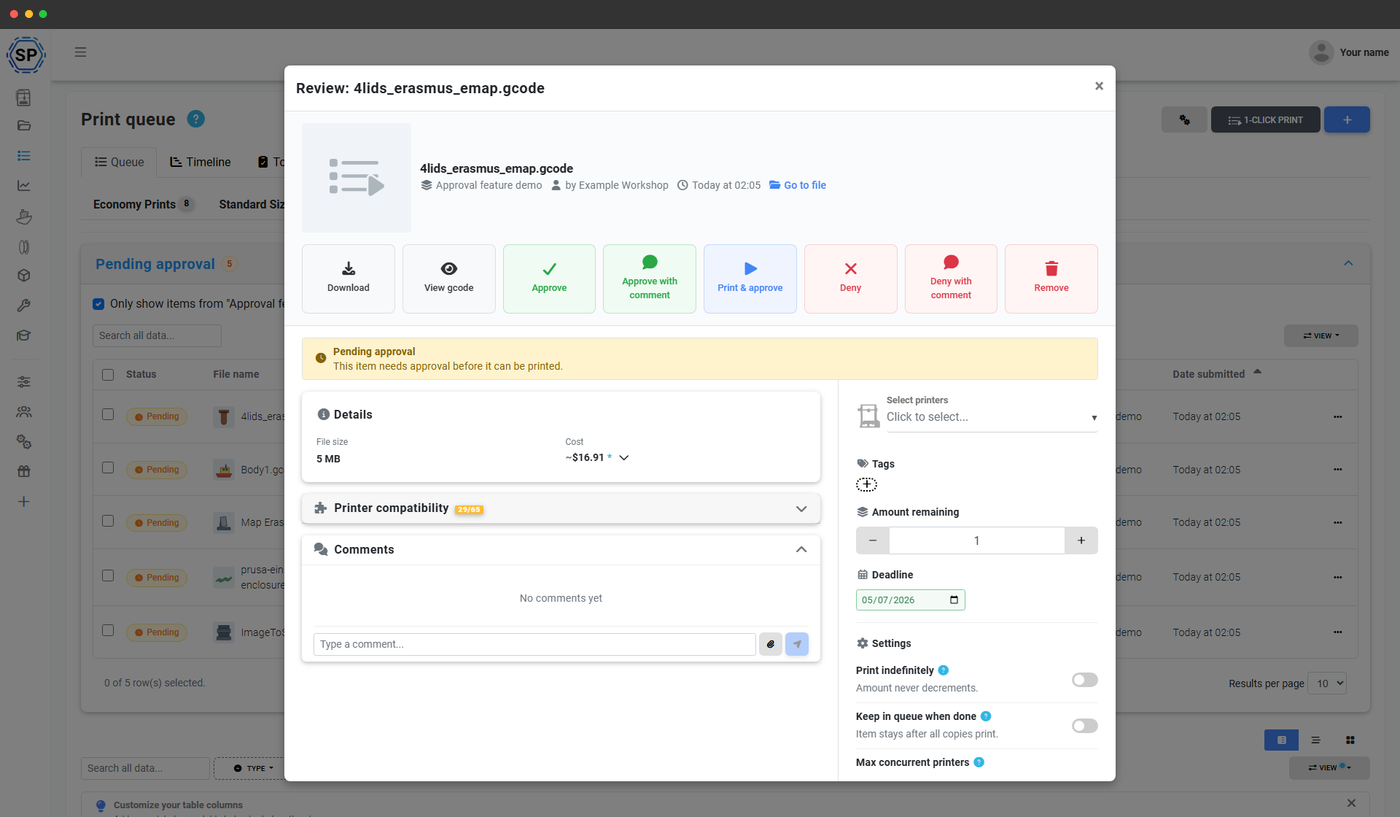Screen dimensions: 1400x817
Task: Increase Amount remaining with plus
Action: click(x=1081, y=540)
